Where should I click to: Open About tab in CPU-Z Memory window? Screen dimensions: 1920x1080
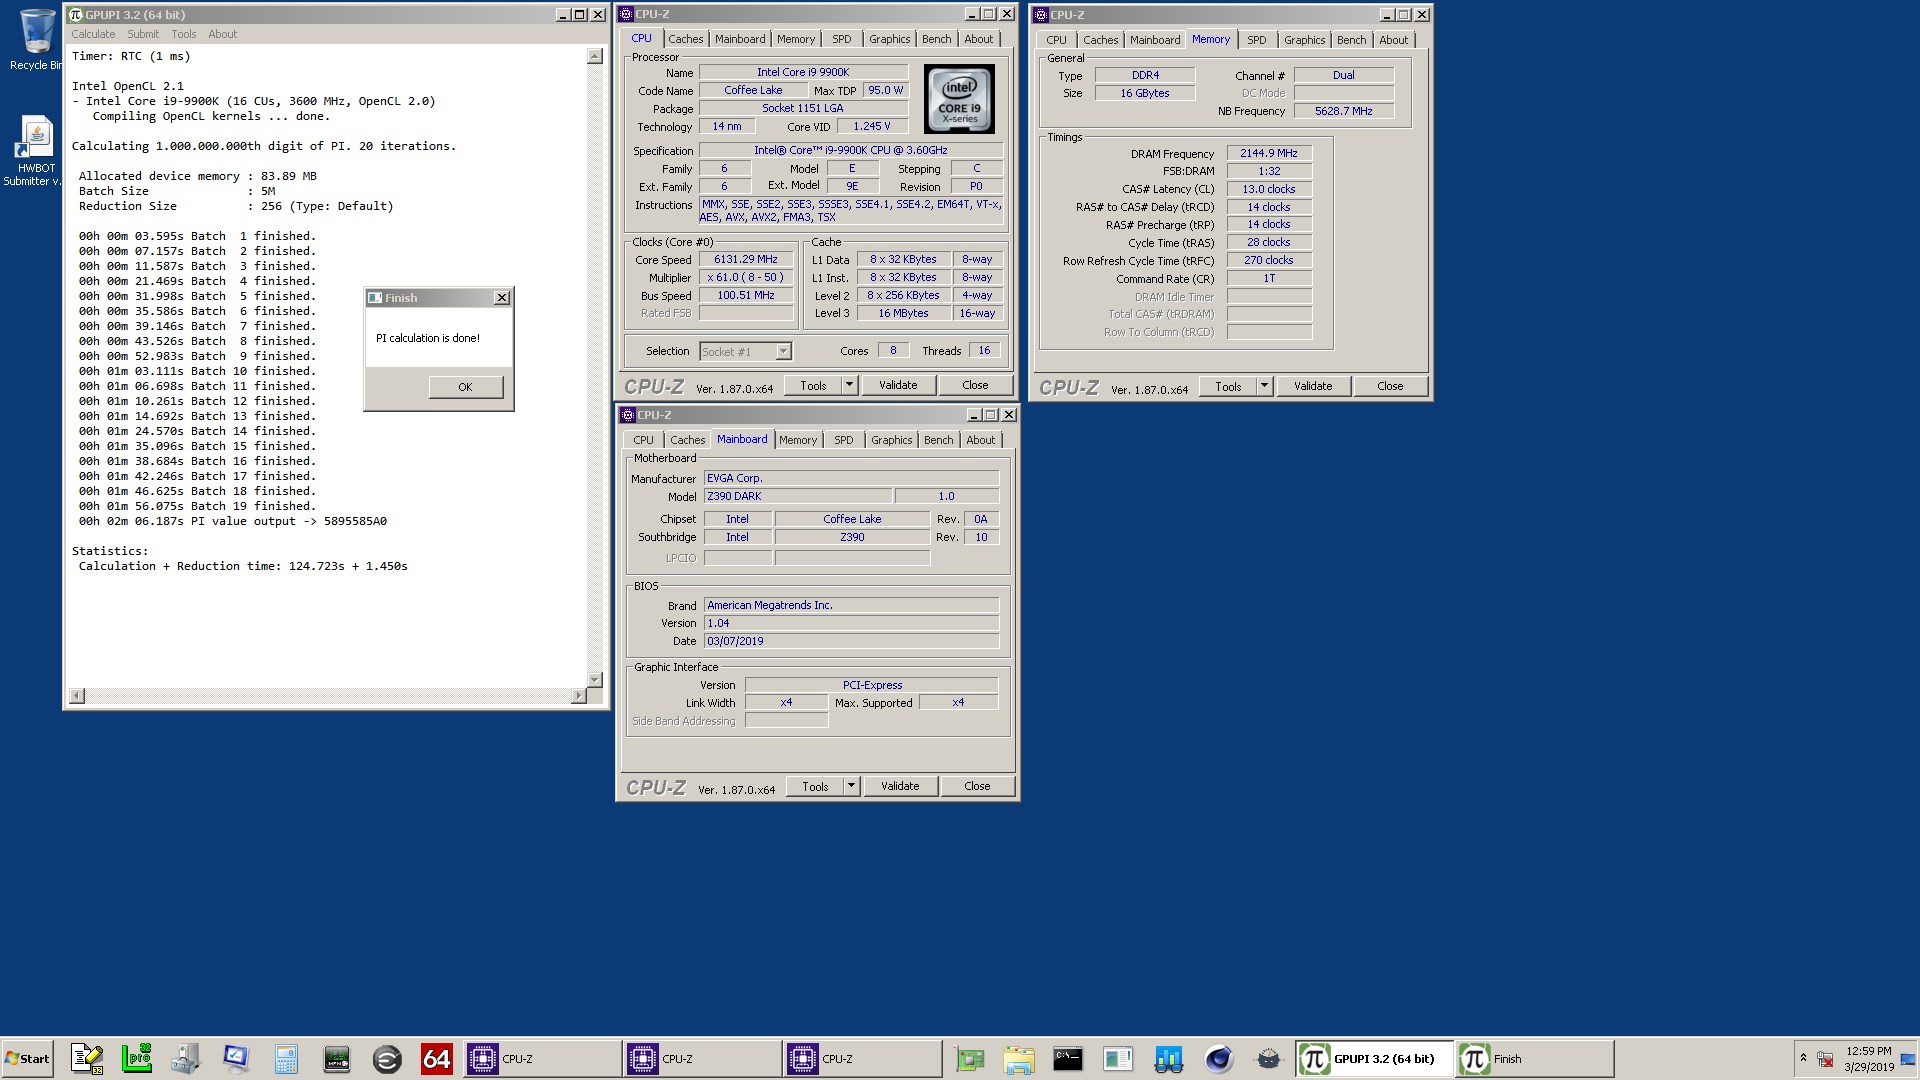pyautogui.click(x=1394, y=40)
